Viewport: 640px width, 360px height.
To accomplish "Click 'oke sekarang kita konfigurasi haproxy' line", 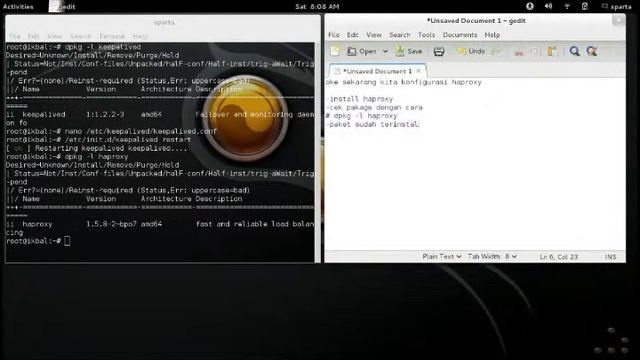I will point(404,82).
